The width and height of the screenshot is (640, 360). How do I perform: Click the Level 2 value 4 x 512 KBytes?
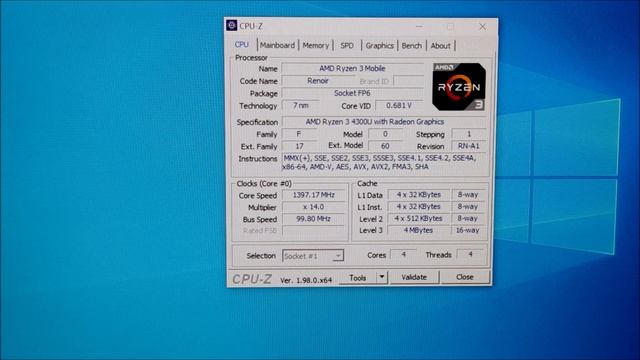click(419, 218)
